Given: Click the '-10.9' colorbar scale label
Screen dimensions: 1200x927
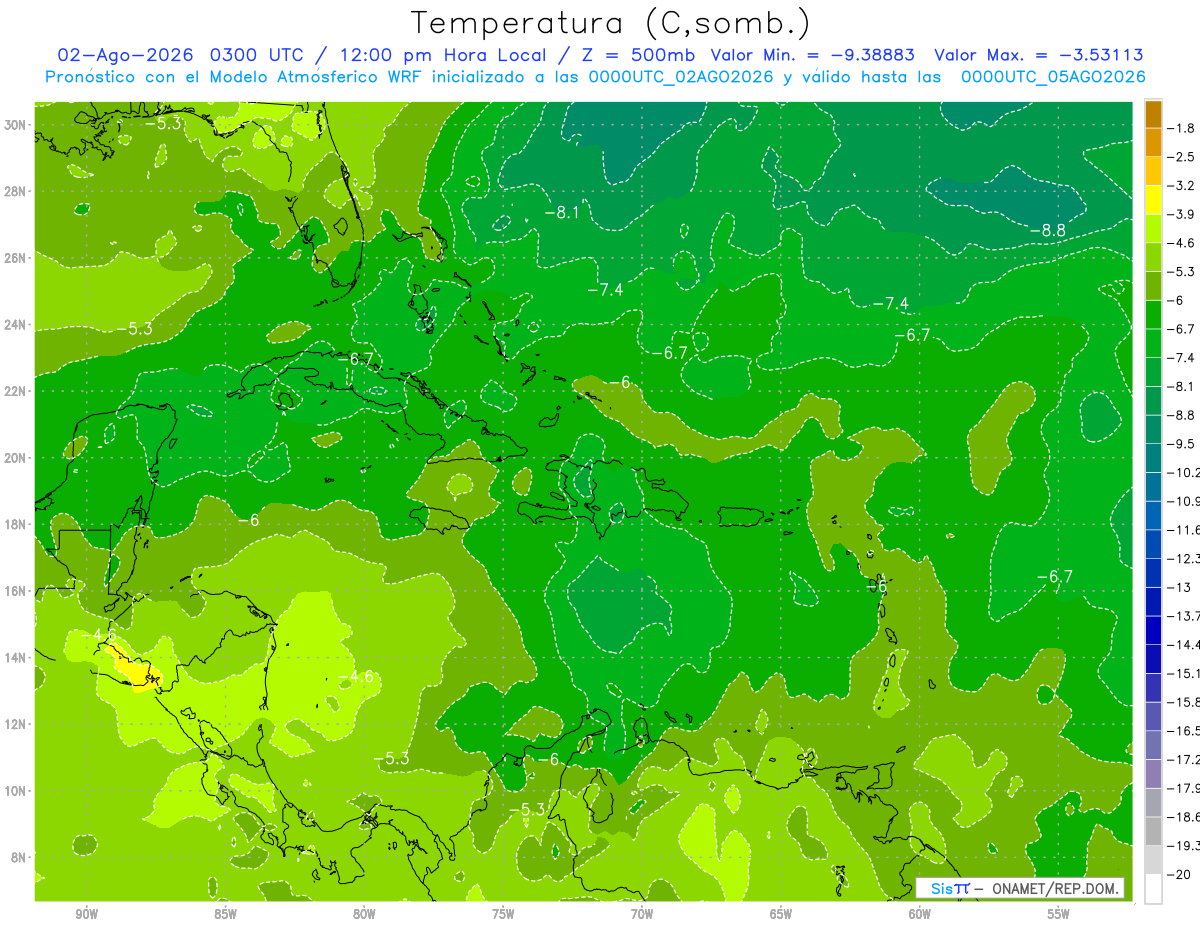Looking at the screenshot, I should pos(1184,501).
